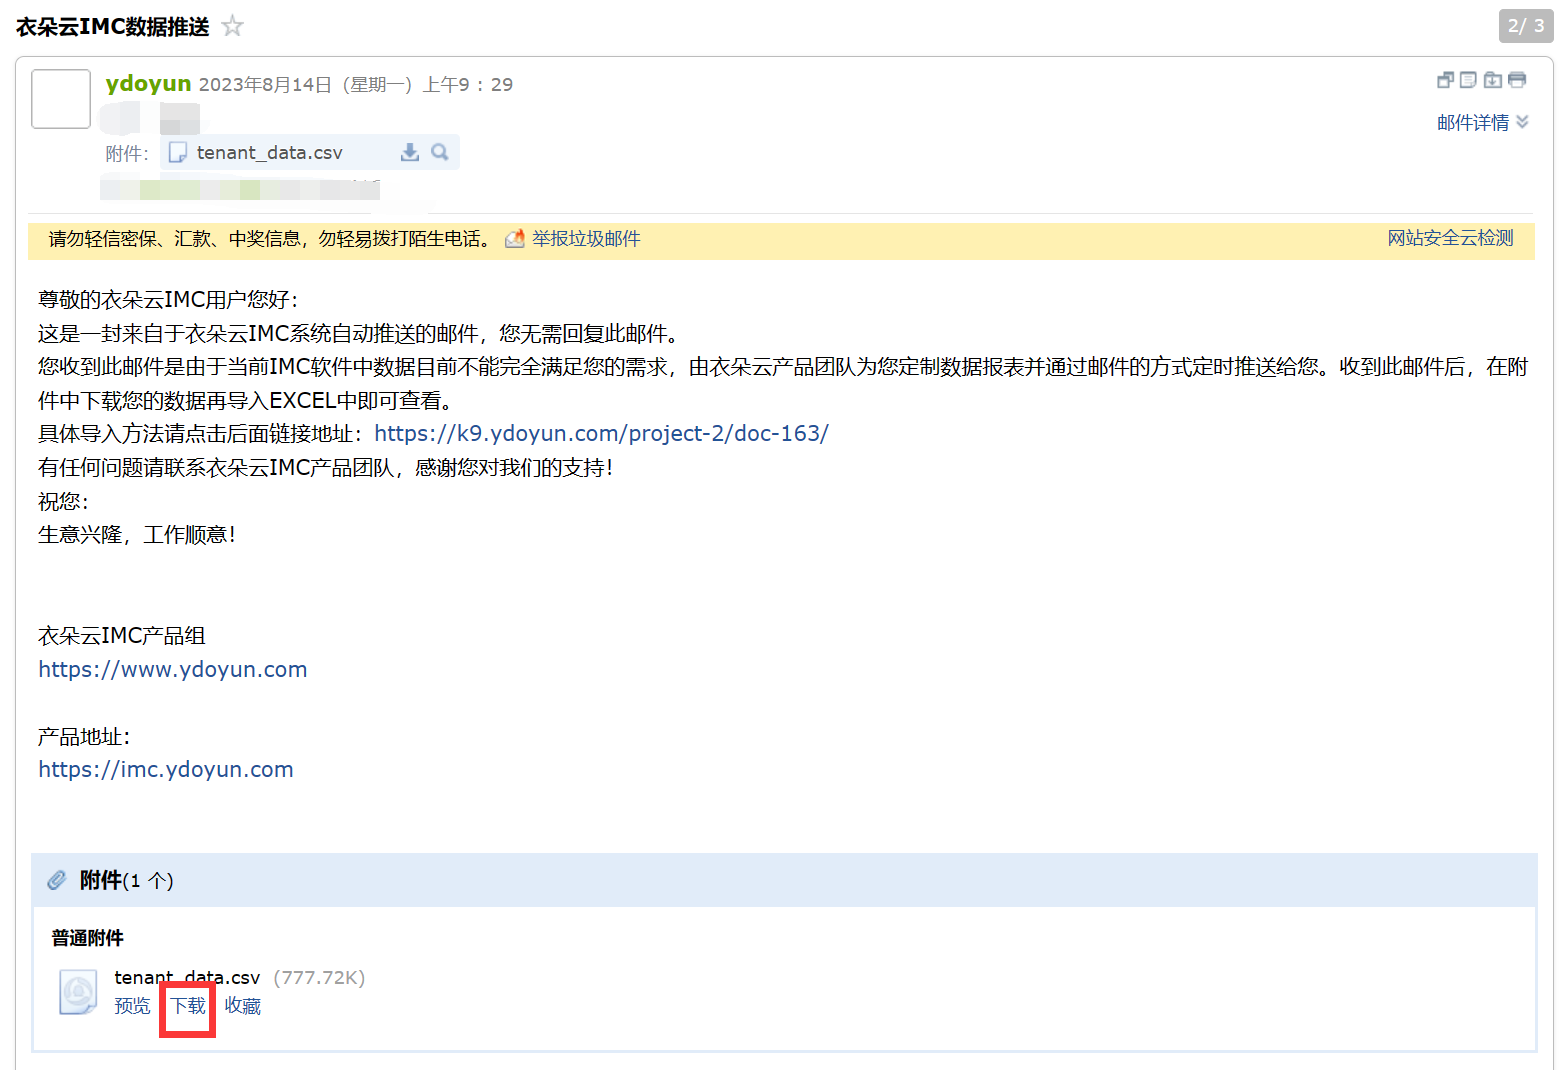Click the greeting line 尊敬的衣朵云IMC用户您好

pyautogui.click(x=168, y=300)
